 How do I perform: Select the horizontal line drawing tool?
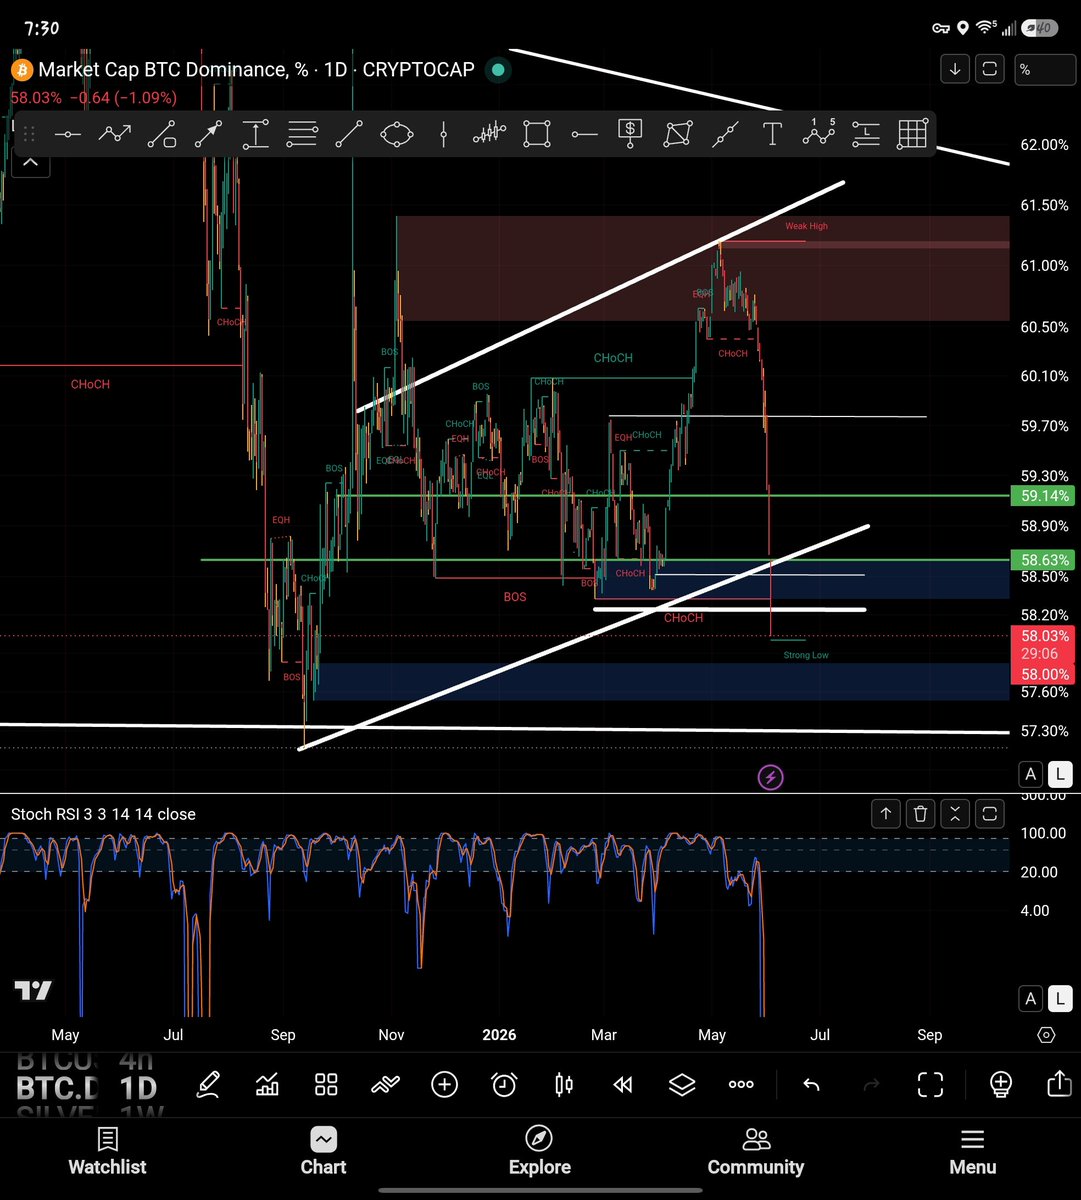tap(67, 134)
